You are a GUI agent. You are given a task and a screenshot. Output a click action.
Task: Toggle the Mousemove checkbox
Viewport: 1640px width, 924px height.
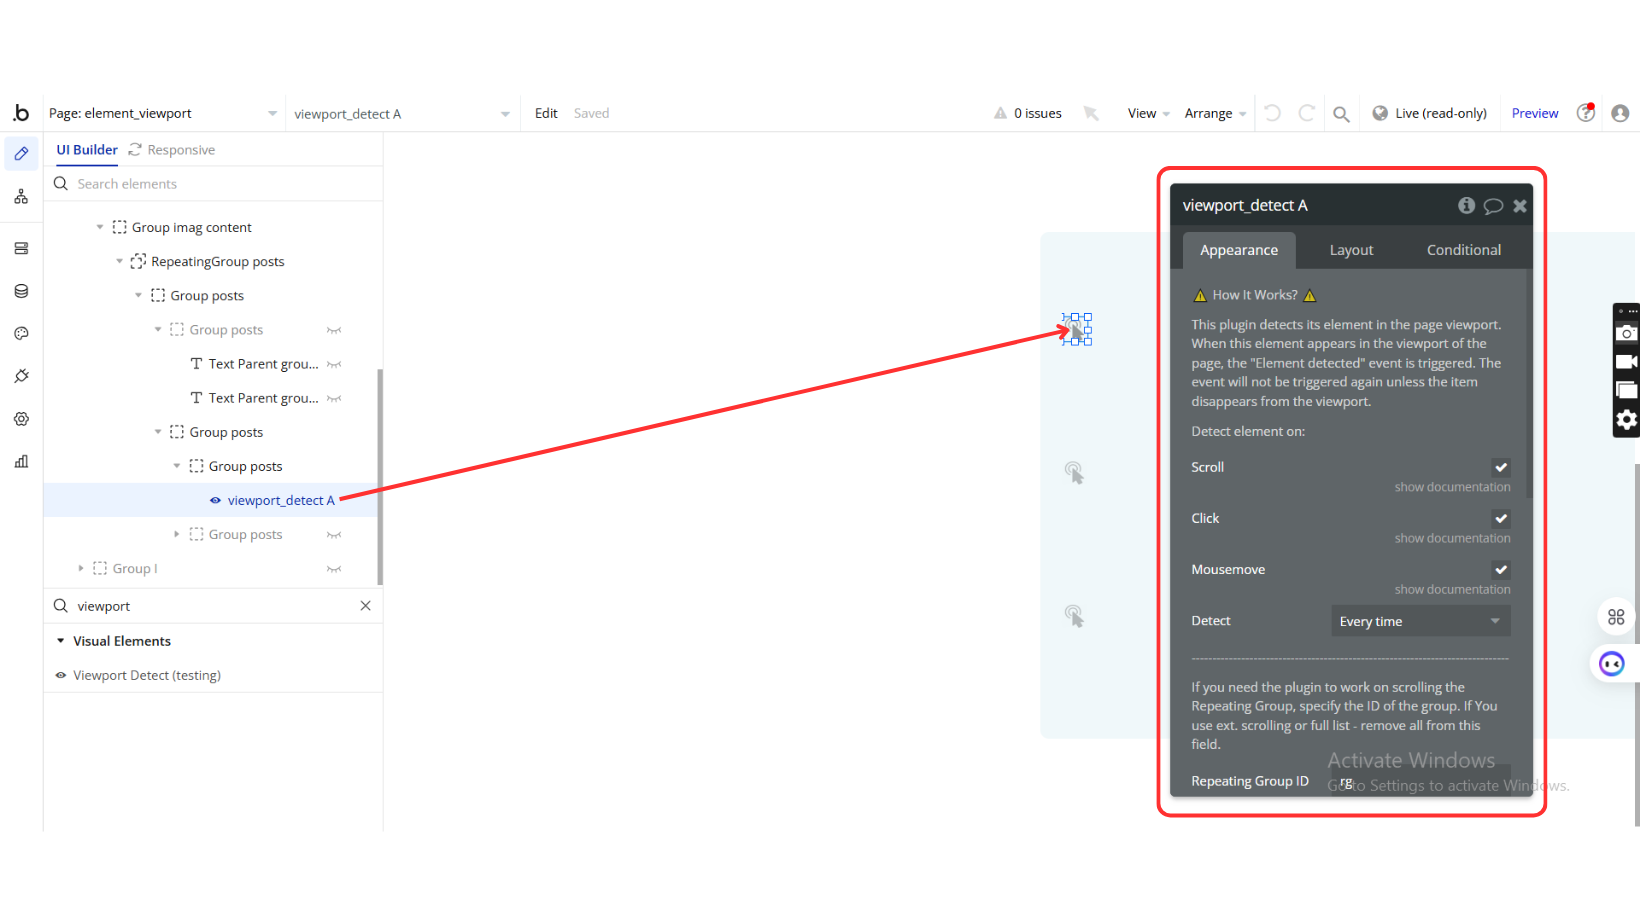(1501, 569)
